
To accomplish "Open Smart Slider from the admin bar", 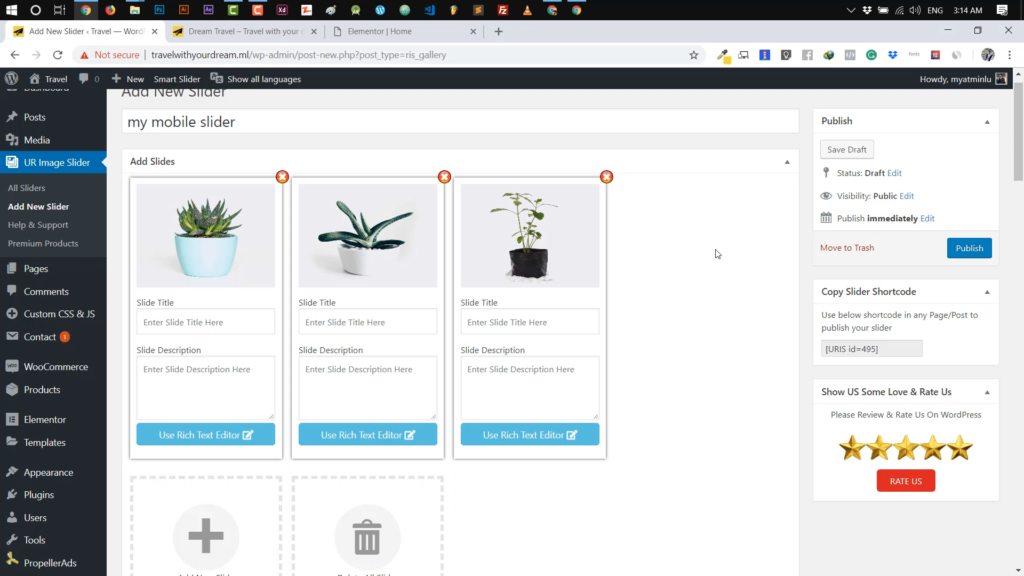I will click(x=176, y=78).
